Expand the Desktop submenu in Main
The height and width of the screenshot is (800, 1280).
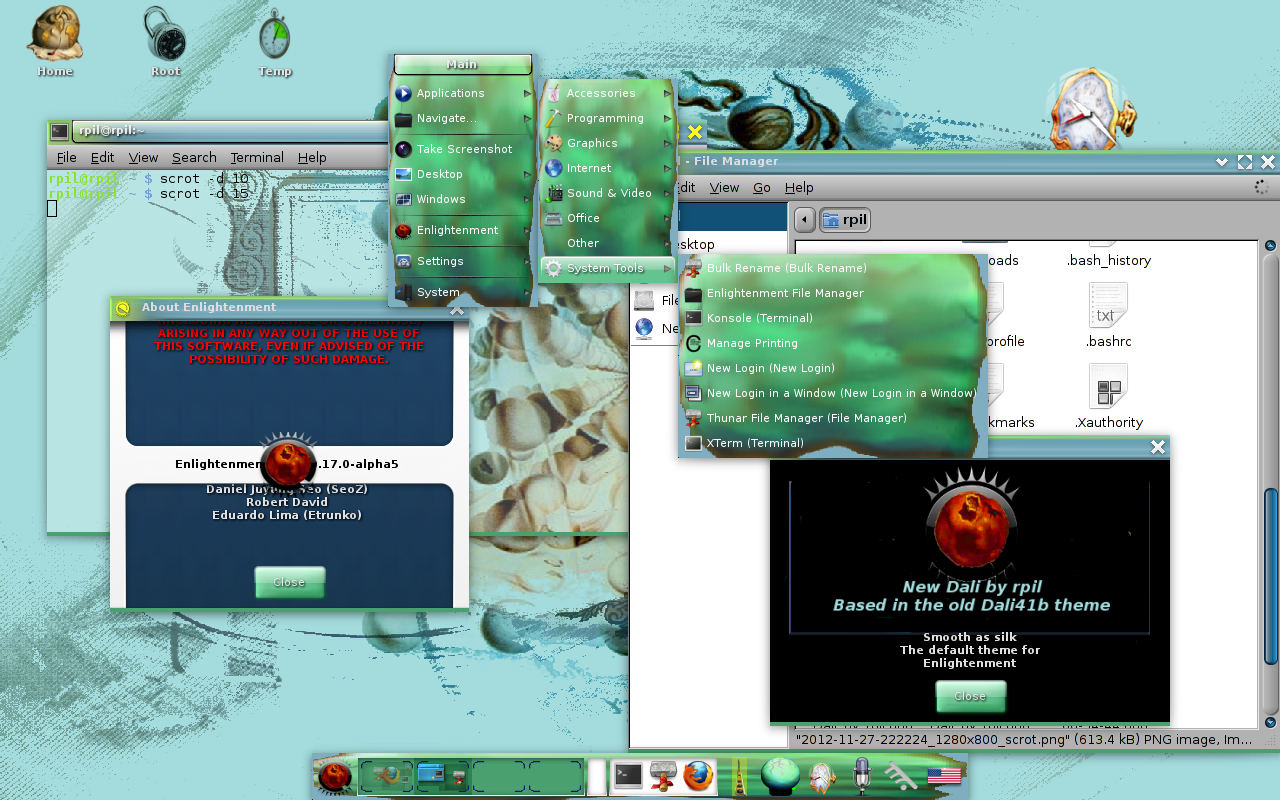pyautogui.click(x=463, y=174)
